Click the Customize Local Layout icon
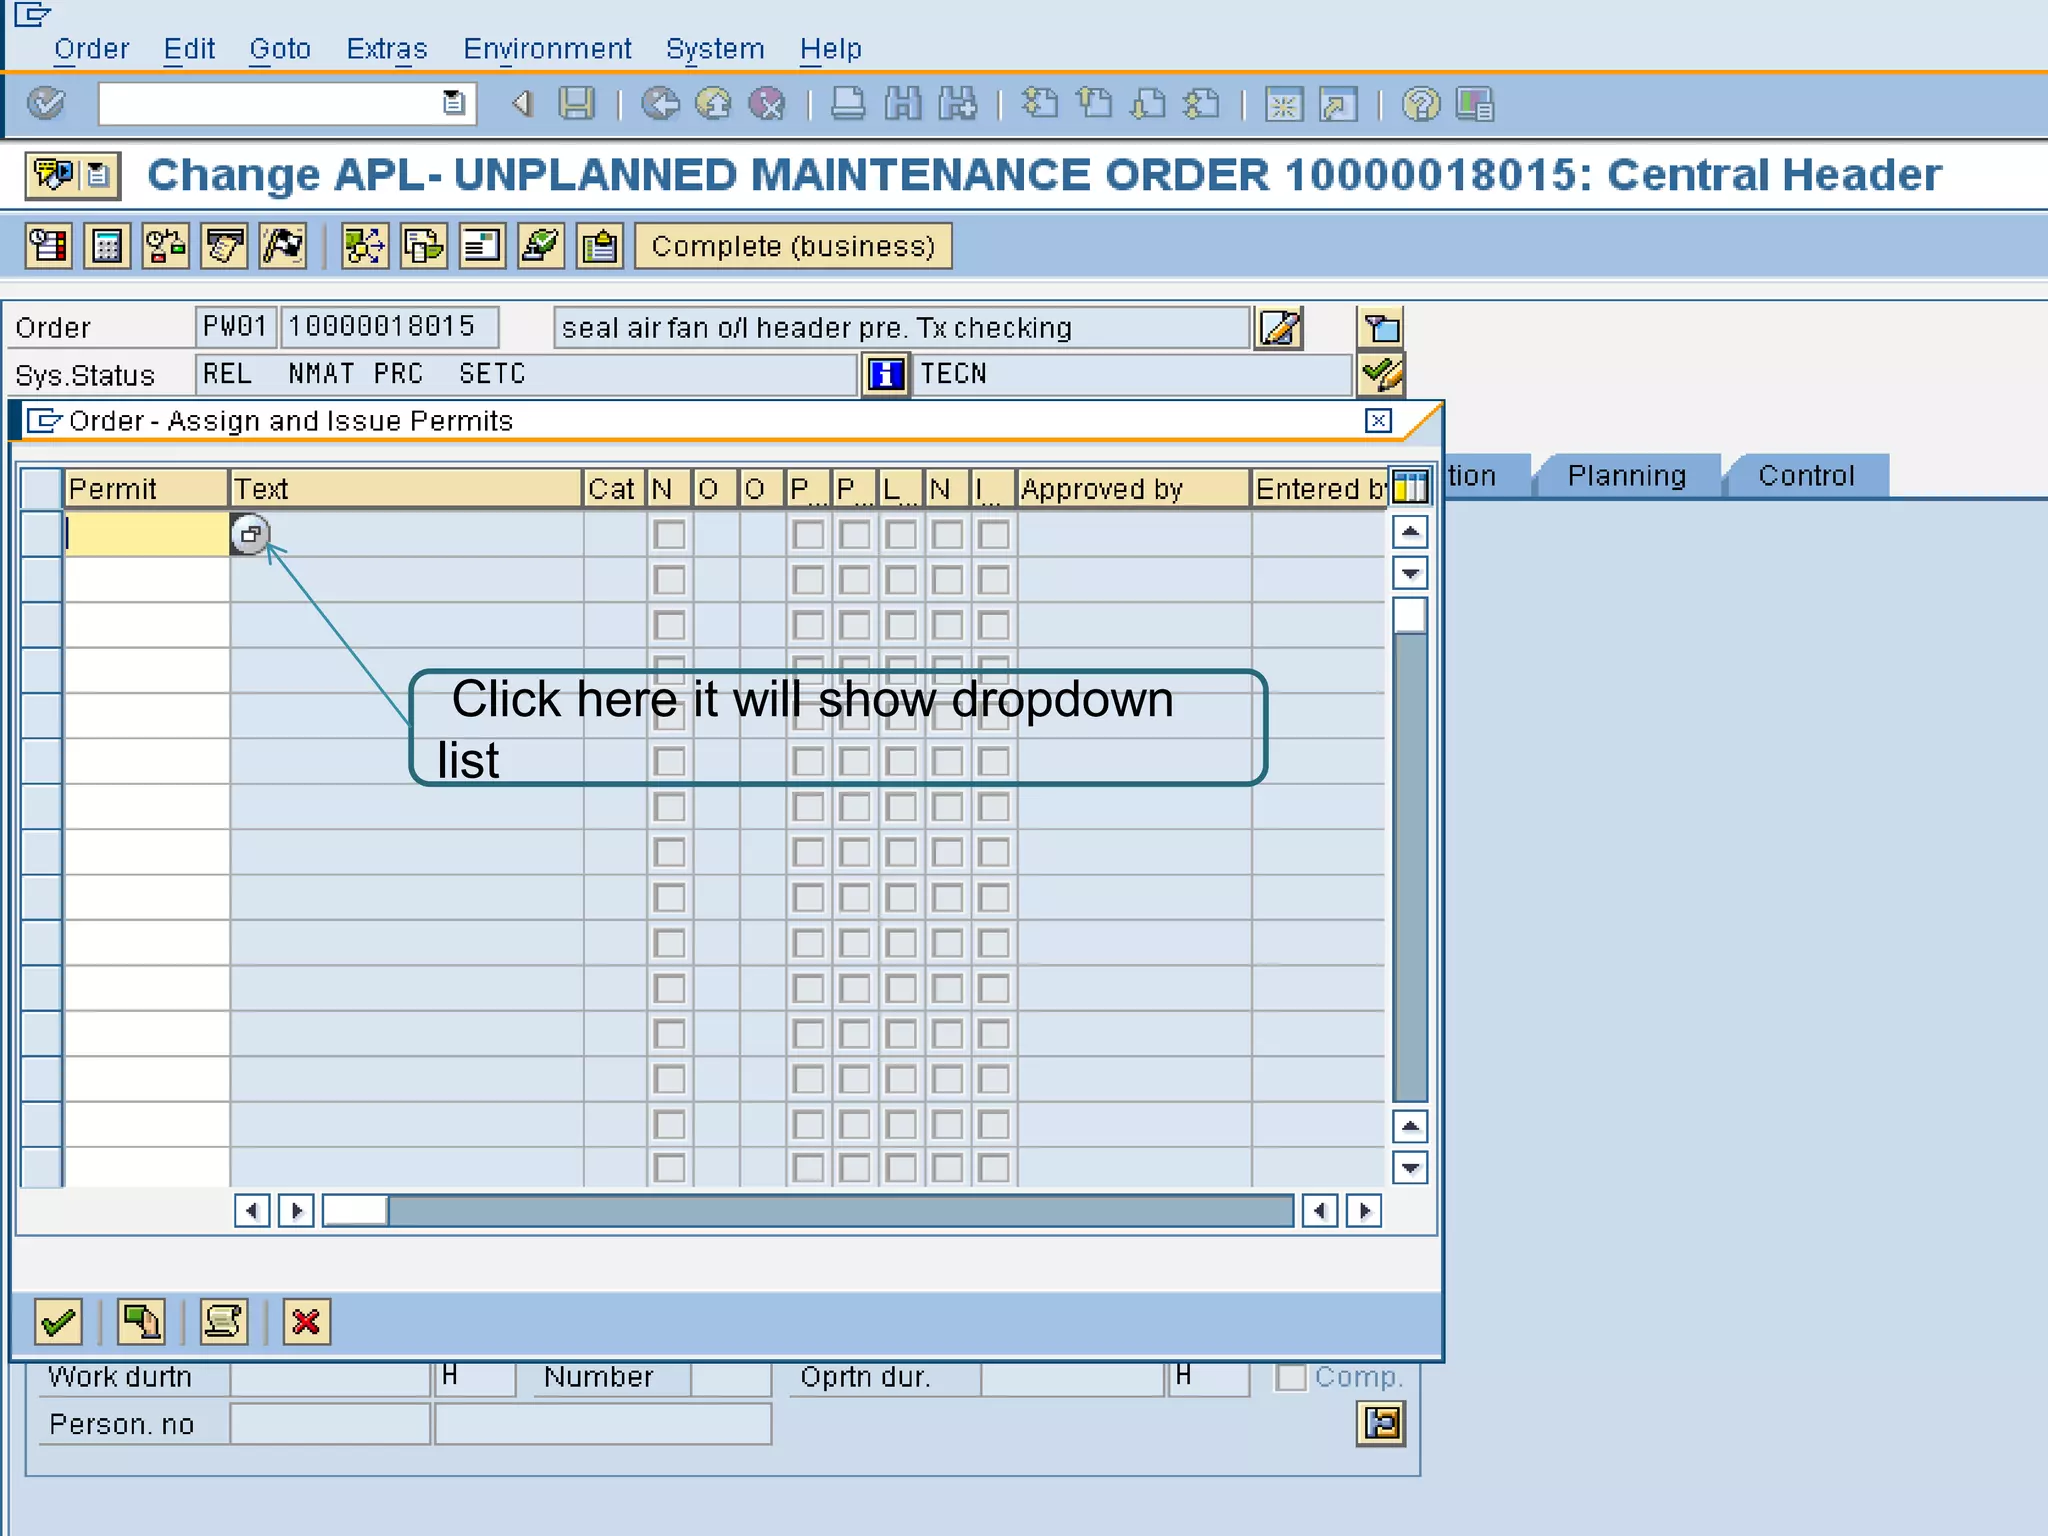Viewport: 2048px width, 1536px height. pyautogui.click(x=1475, y=104)
